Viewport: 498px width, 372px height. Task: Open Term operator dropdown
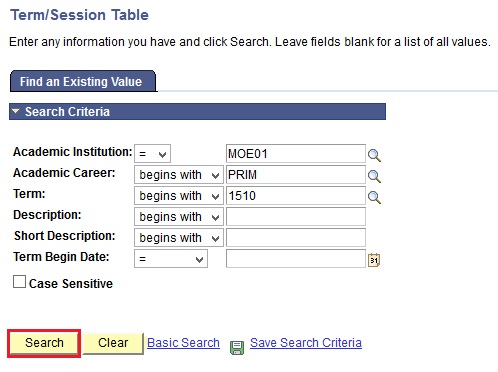point(179,196)
